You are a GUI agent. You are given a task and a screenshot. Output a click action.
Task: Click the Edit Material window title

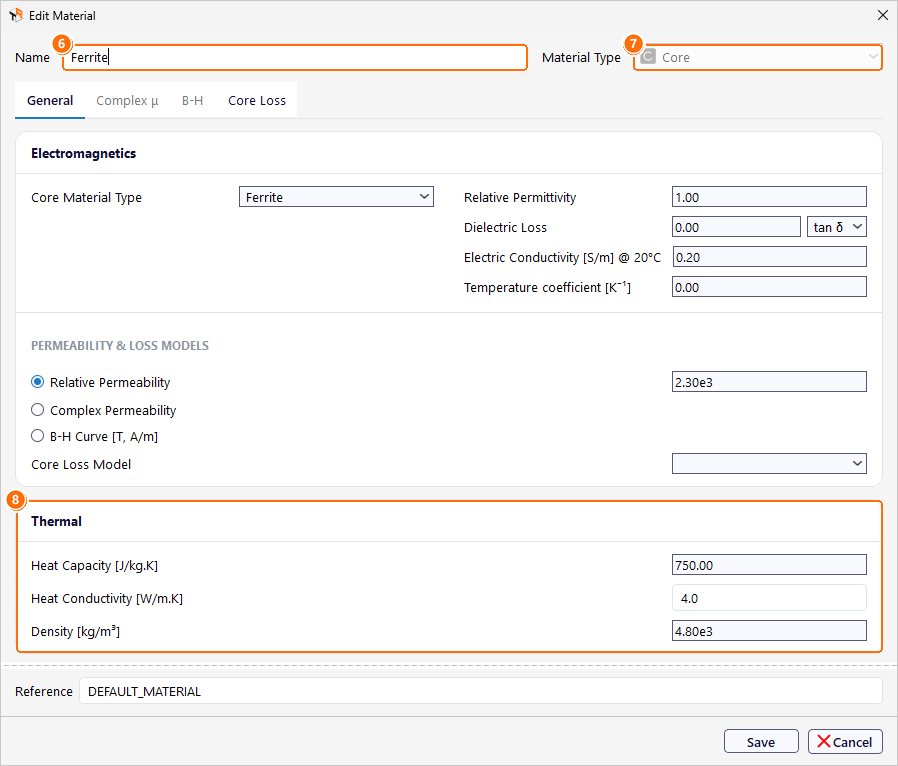tap(62, 15)
